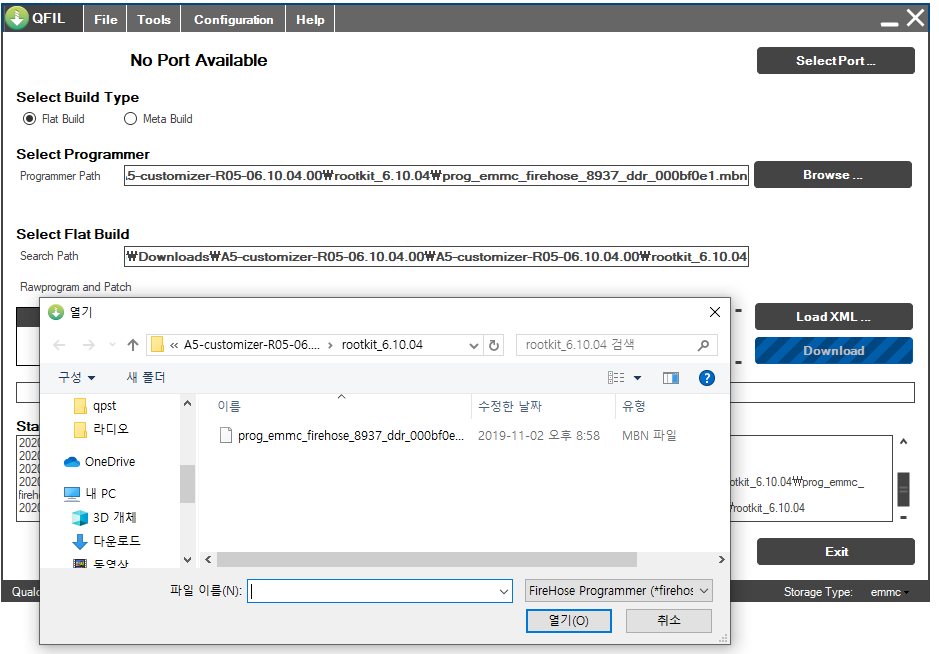Open the Configuration menu
The image size is (939, 654).
pyautogui.click(x=234, y=19)
